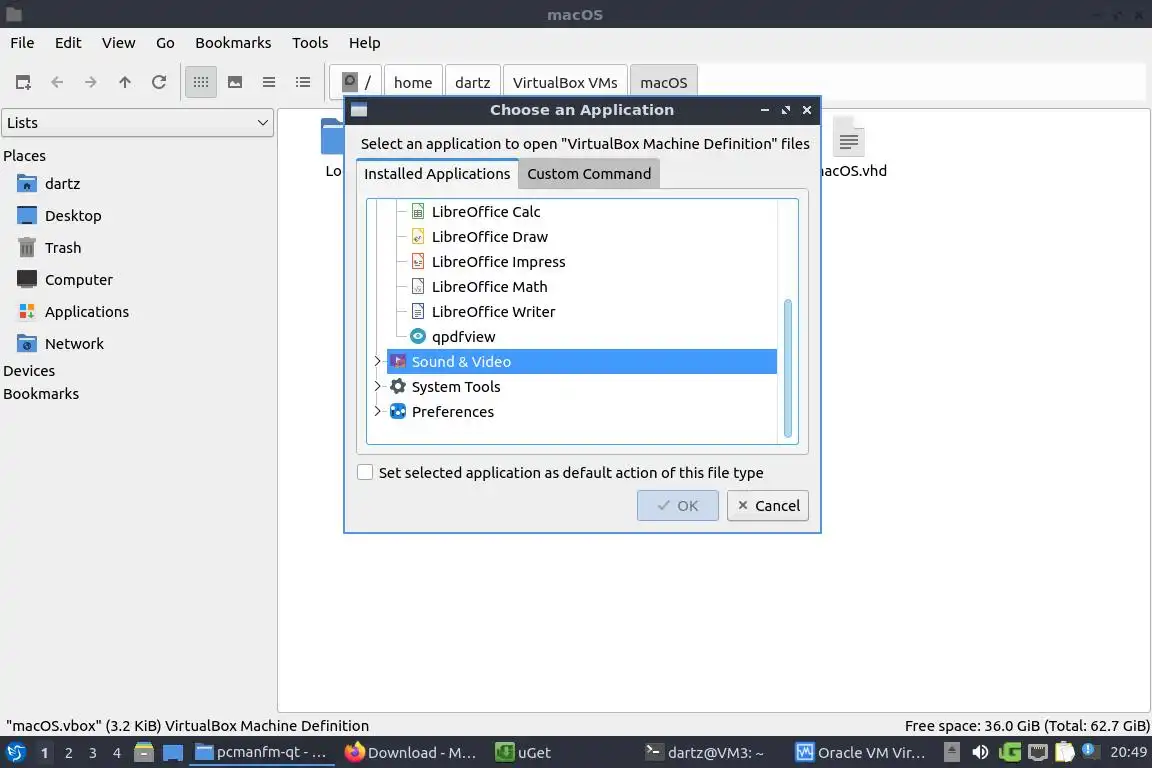The width and height of the screenshot is (1152, 768).
Task: Reload the current folder view
Action: 159,82
